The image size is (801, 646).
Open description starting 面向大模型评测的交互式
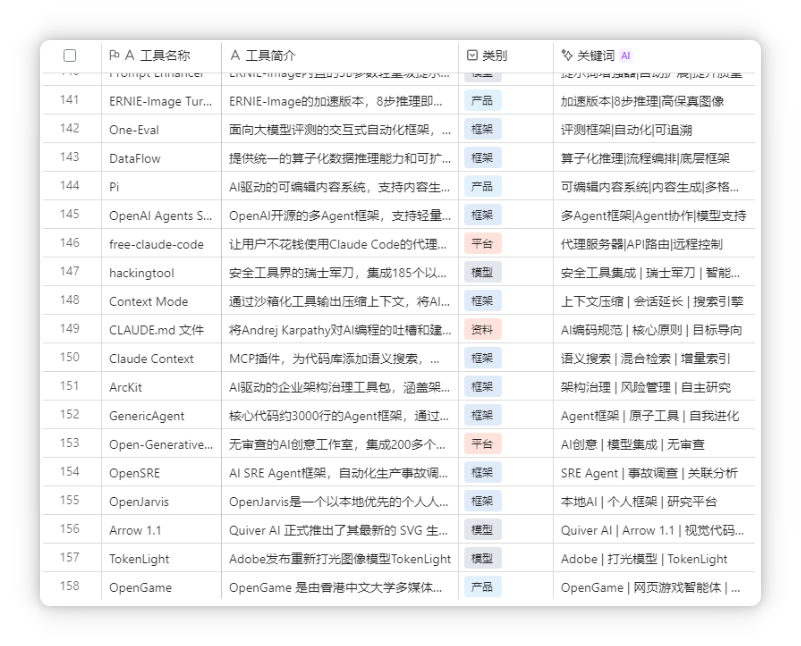click(340, 130)
